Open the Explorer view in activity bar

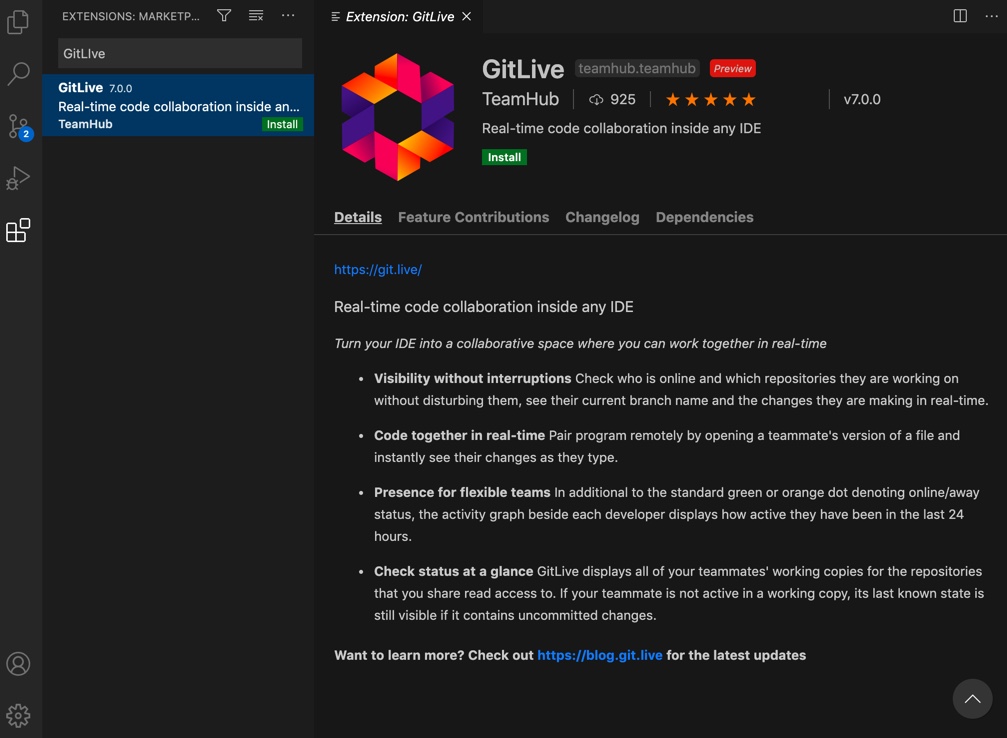tap(18, 22)
